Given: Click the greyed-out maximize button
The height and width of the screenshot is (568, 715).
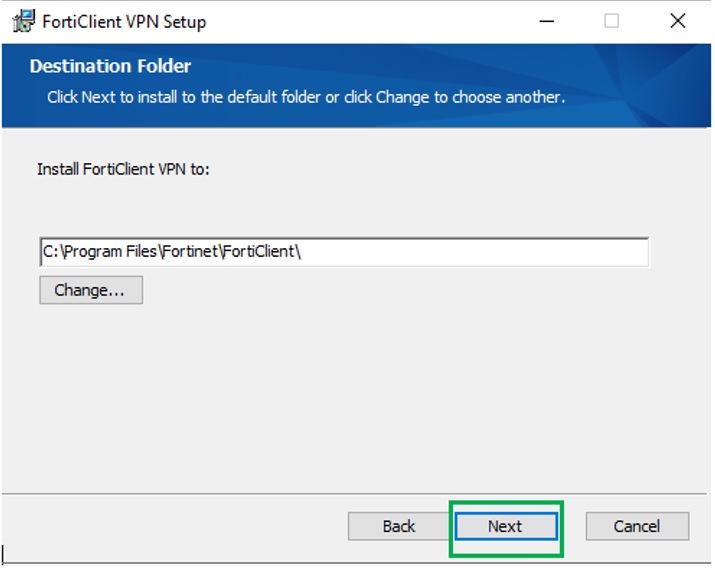Looking at the screenshot, I should [x=611, y=21].
